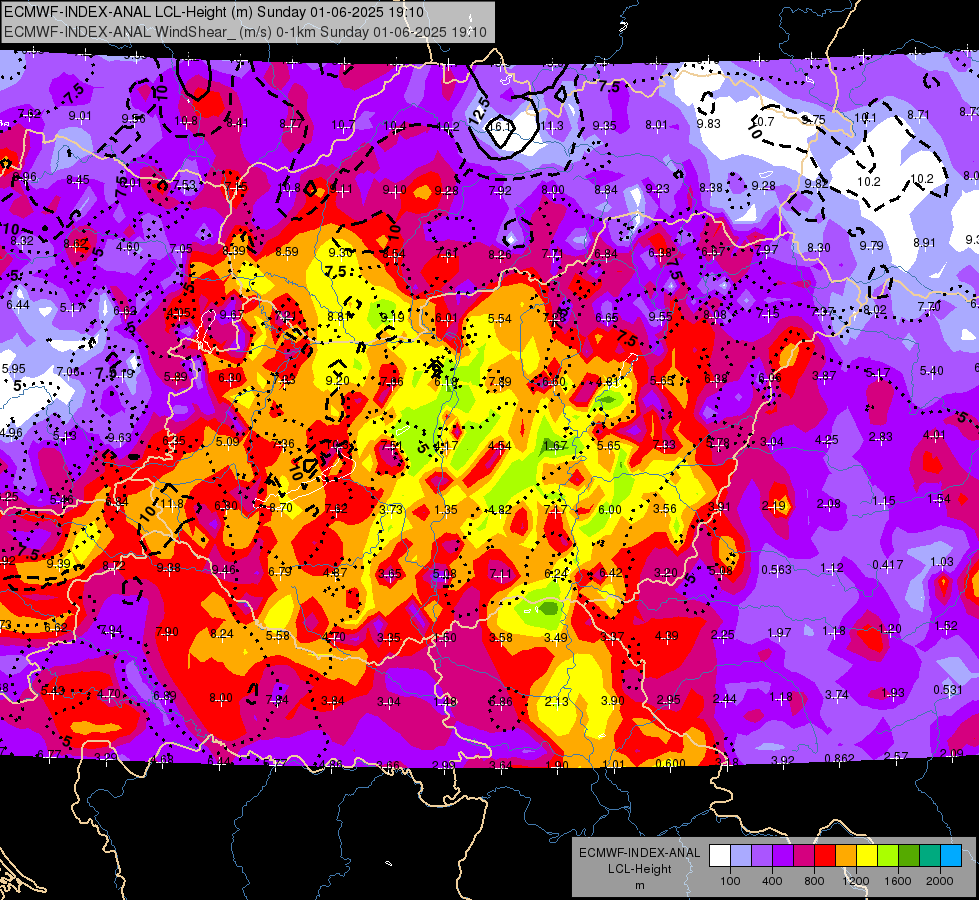The height and width of the screenshot is (900, 979).
Task: Click the wind shear value 8.24
Action: 222,634
